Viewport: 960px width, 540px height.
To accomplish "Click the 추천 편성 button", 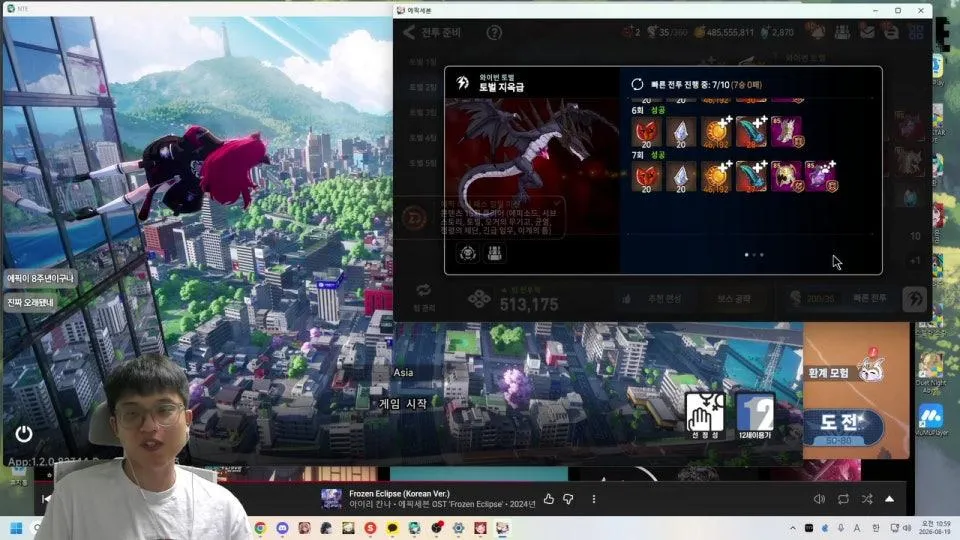I will (x=658, y=299).
